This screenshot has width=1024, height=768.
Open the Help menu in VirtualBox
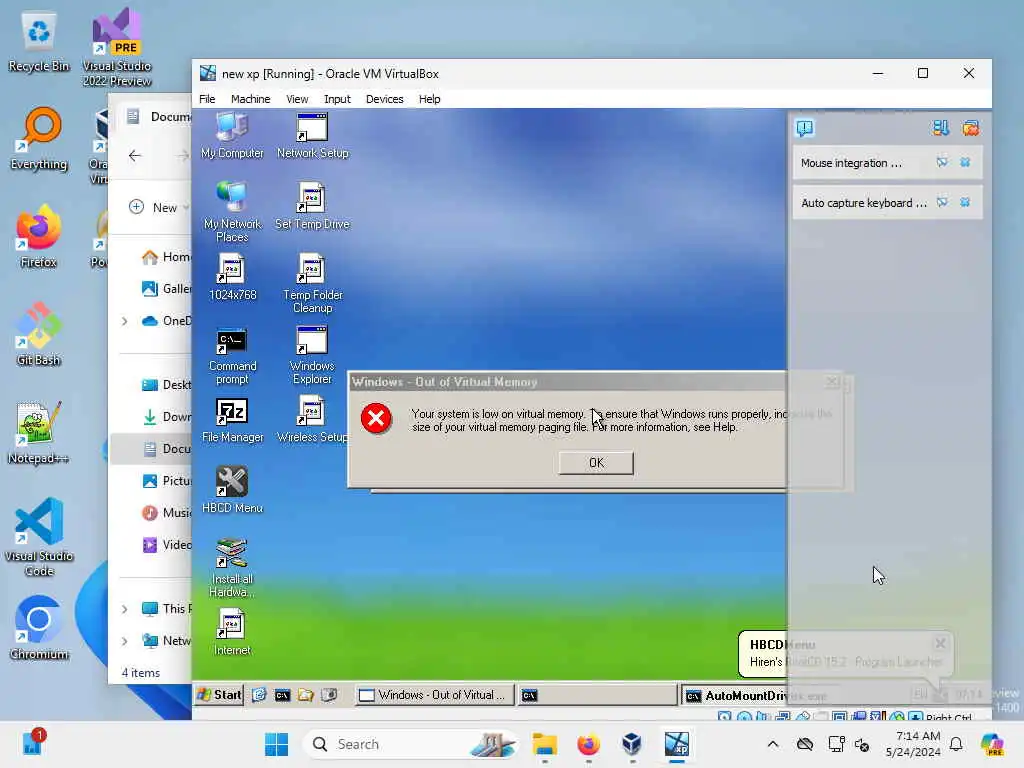[429, 99]
